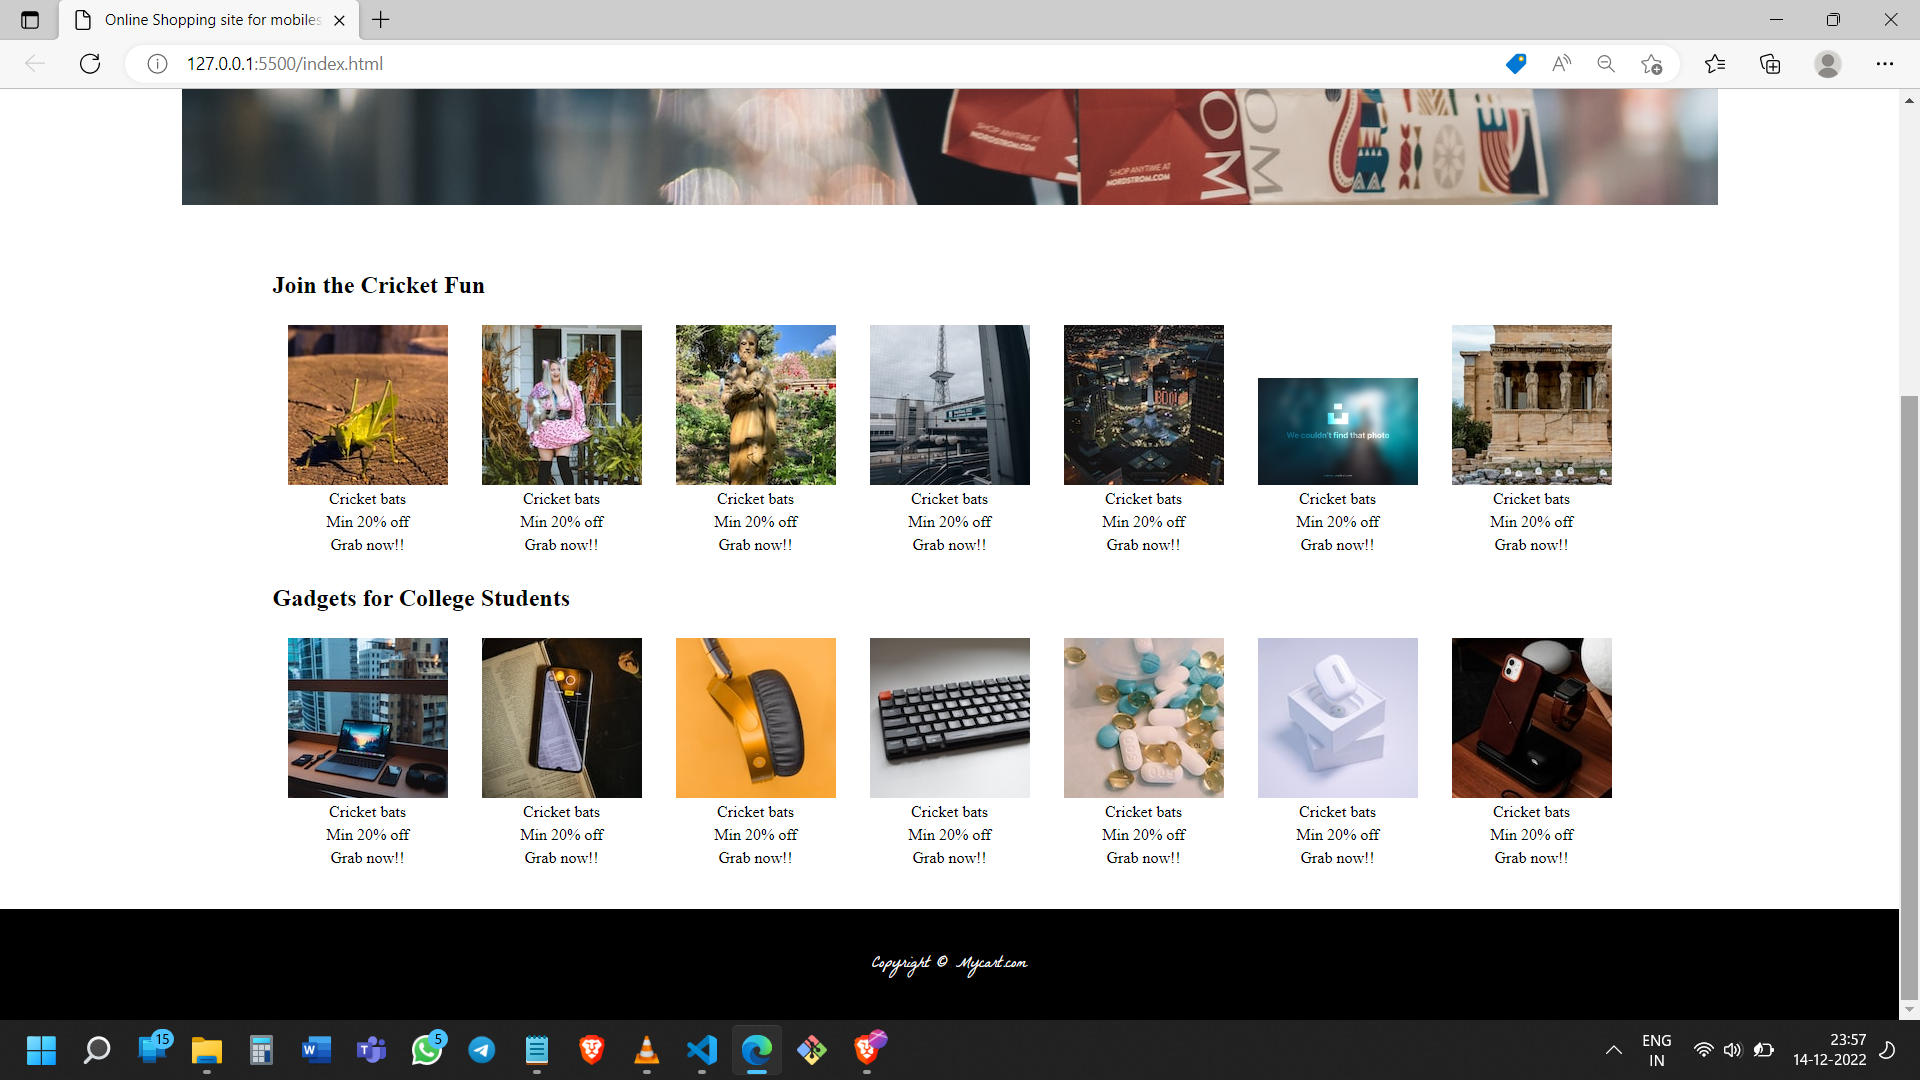Click the browser Back button
The width and height of the screenshot is (1920, 1080).
[x=36, y=63]
